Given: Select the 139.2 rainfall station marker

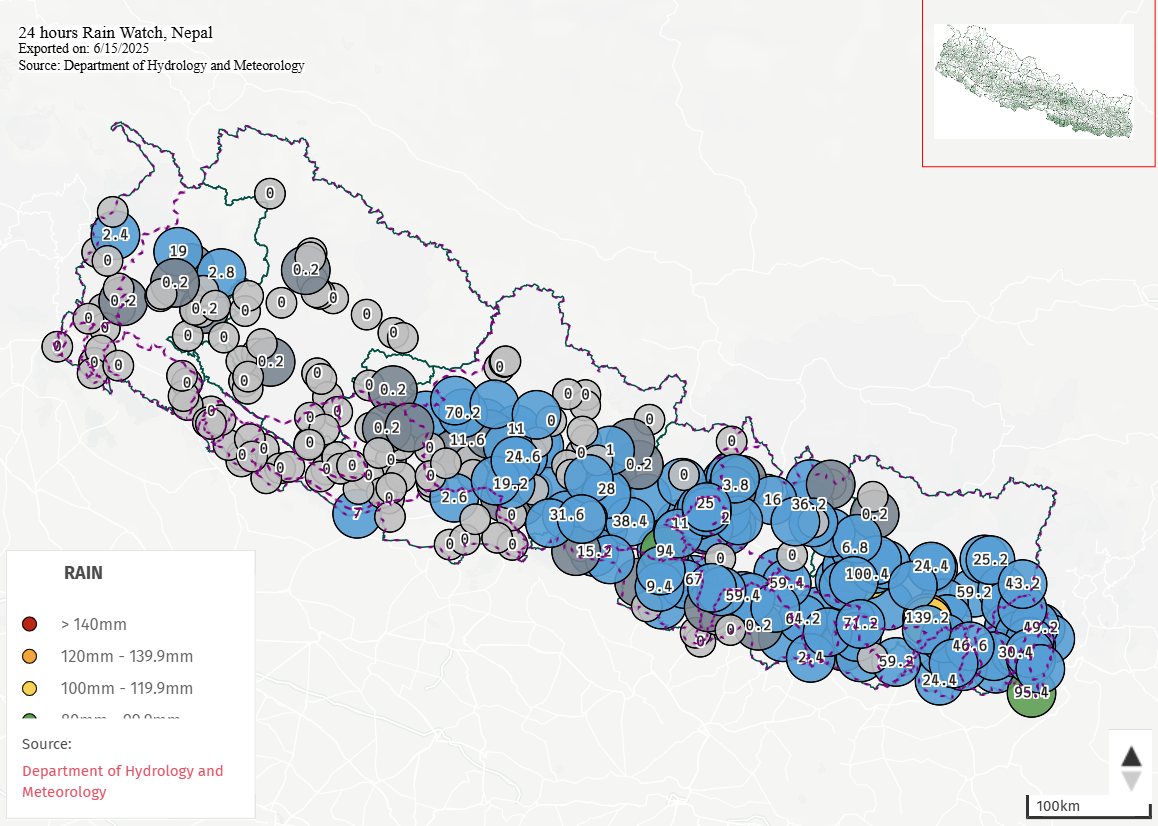Looking at the screenshot, I should click(x=926, y=618).
